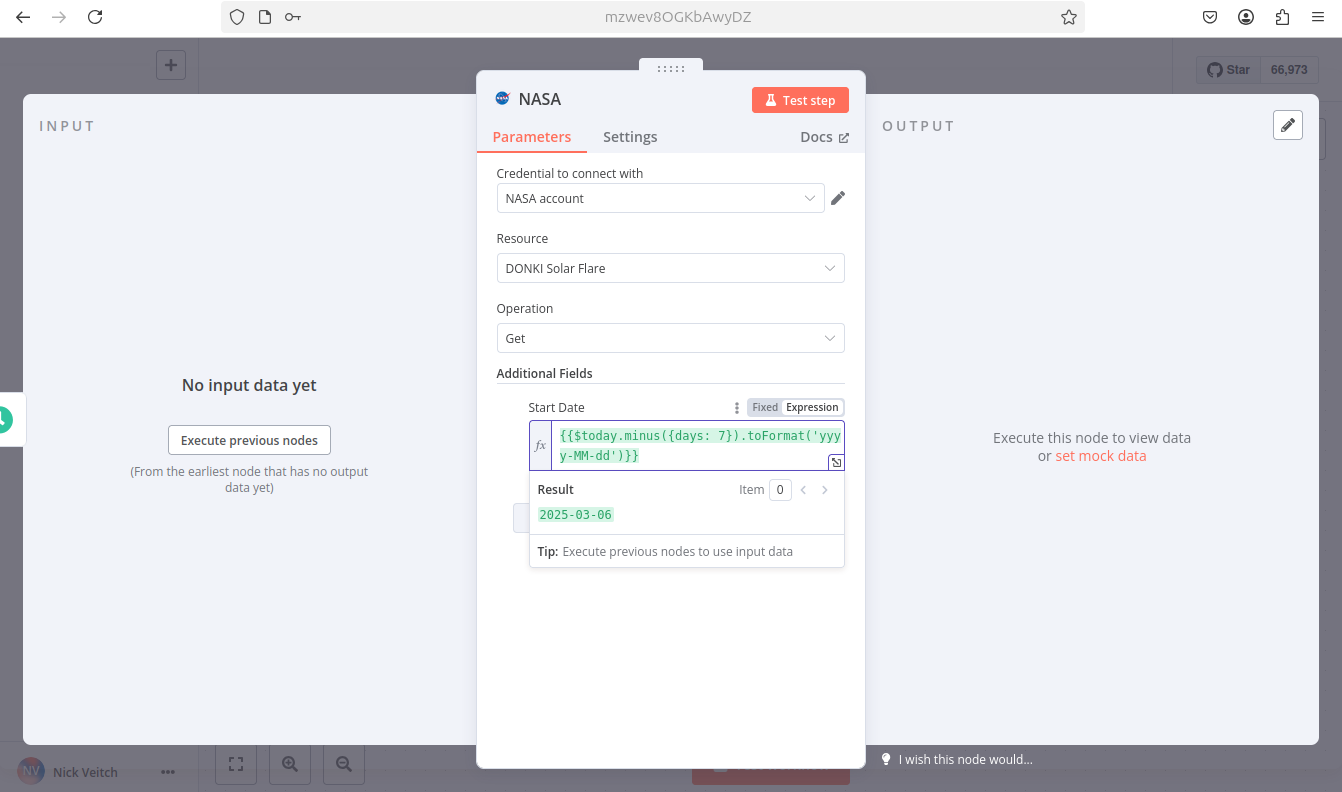Click the shield tracking protection icon
This screenshot has width=1342, height=792.
click(x=237, y=17)
